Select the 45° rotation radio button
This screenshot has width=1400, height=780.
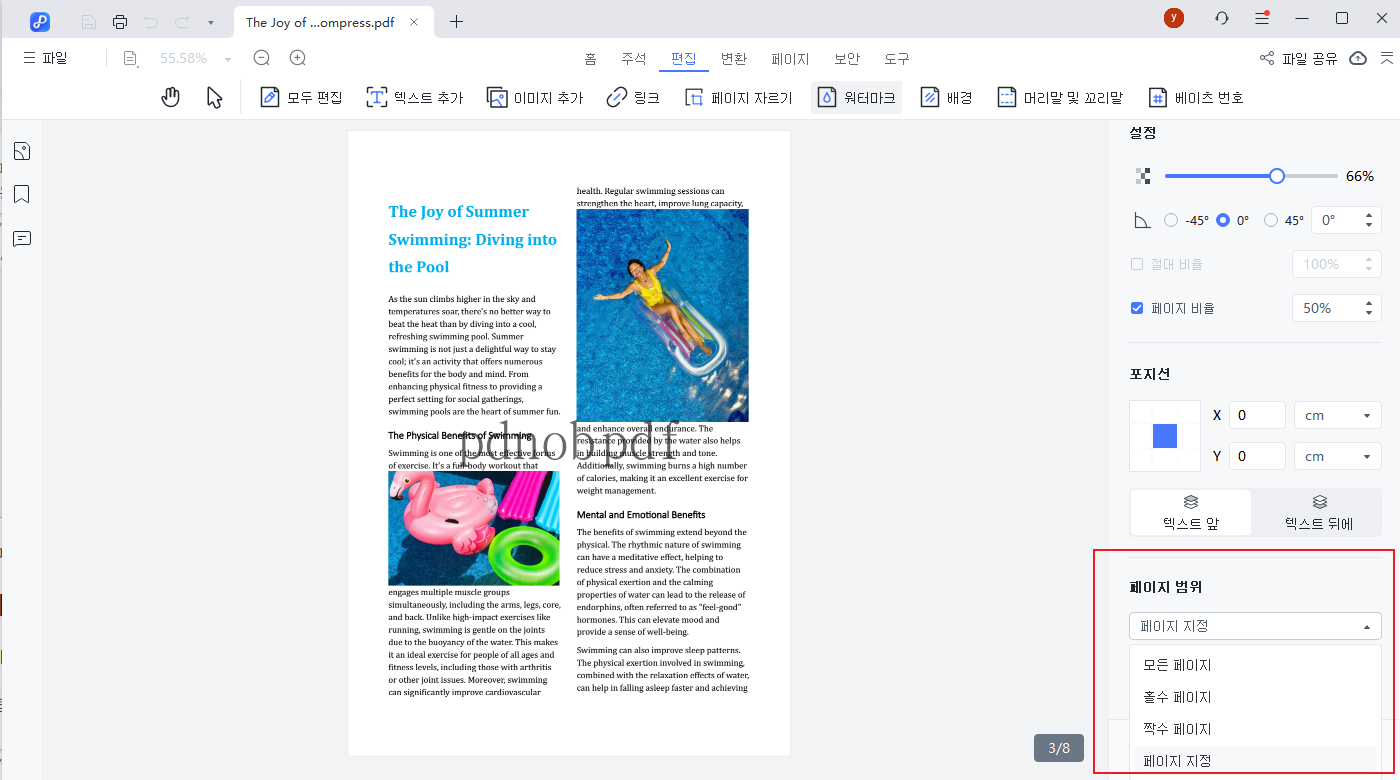point(1271,220)
